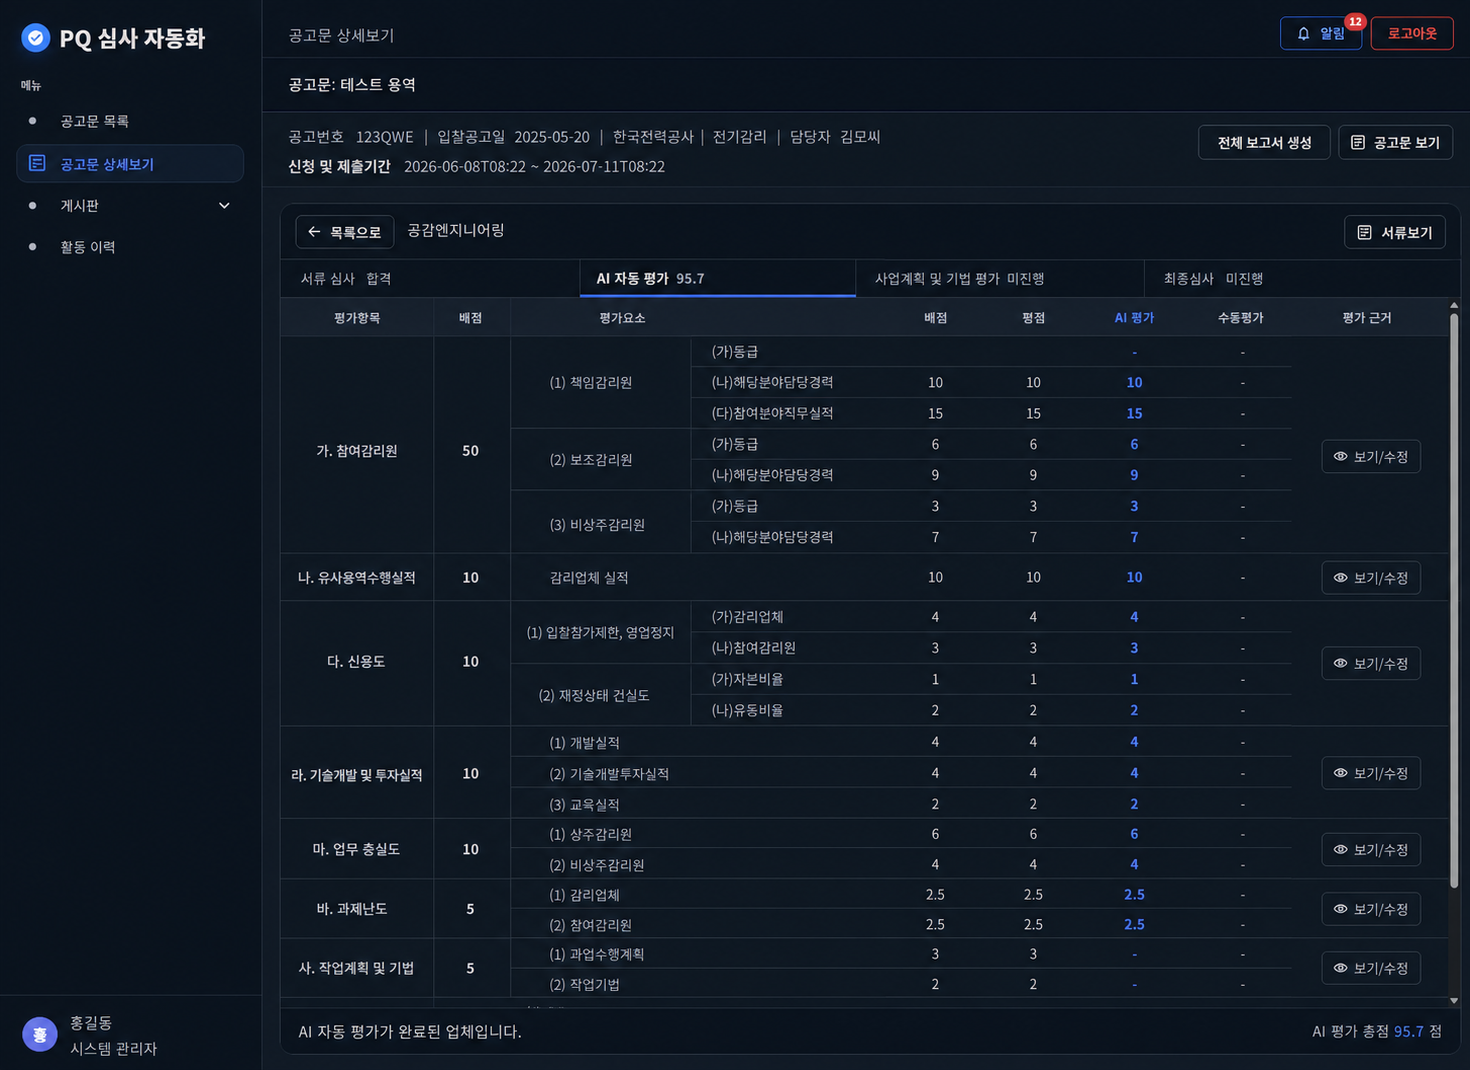
Task: Click the (2) 작업기법 row label
Action: click(x=584, y=985)
